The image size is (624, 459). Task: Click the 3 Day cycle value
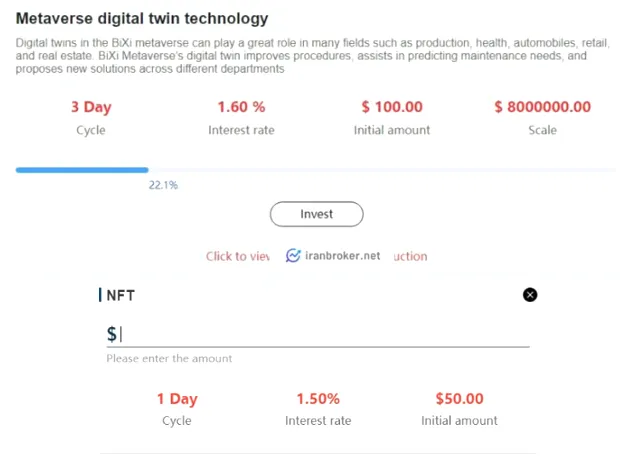[91, 107]
